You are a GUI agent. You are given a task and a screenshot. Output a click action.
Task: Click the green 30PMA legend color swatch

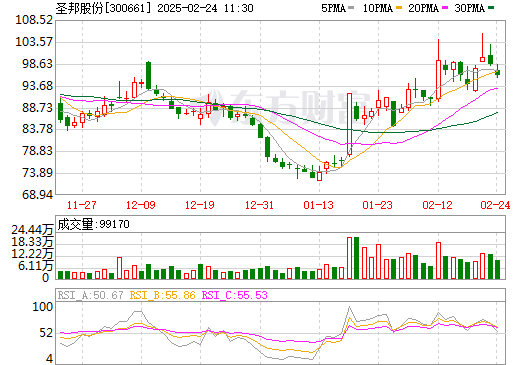[491, 8]
